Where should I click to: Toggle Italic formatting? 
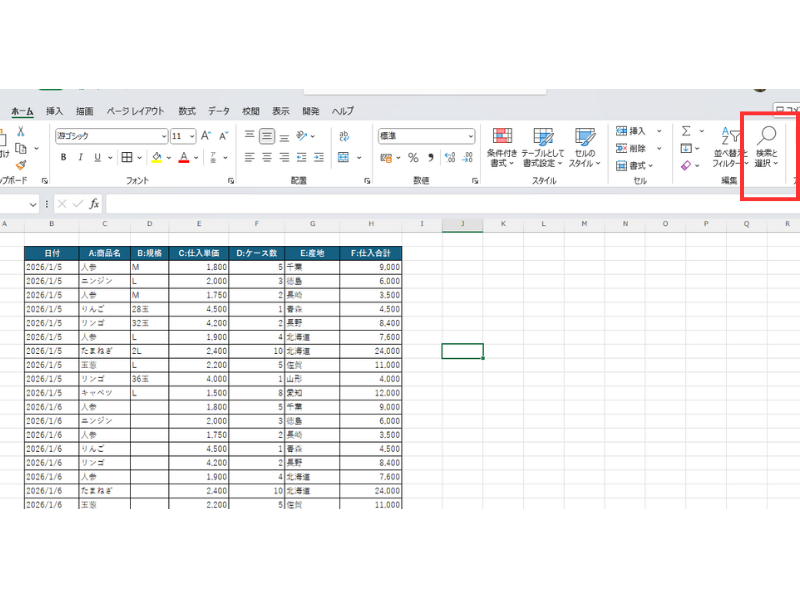click(80, 157)
